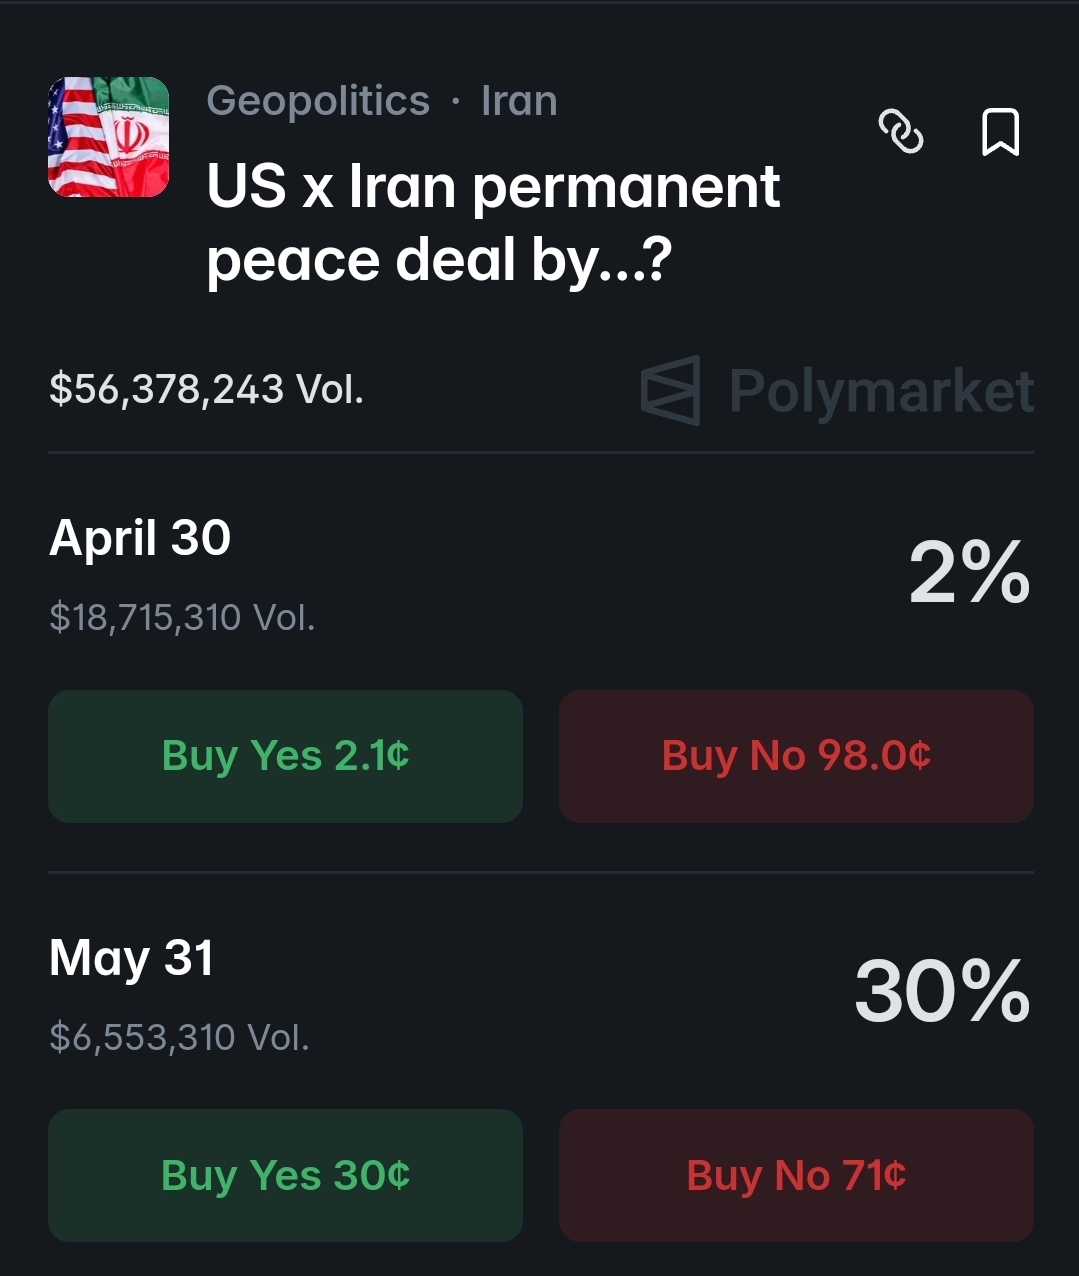
Task: Click the 2% probability for April 30
Action: click(x=969, y=573)
